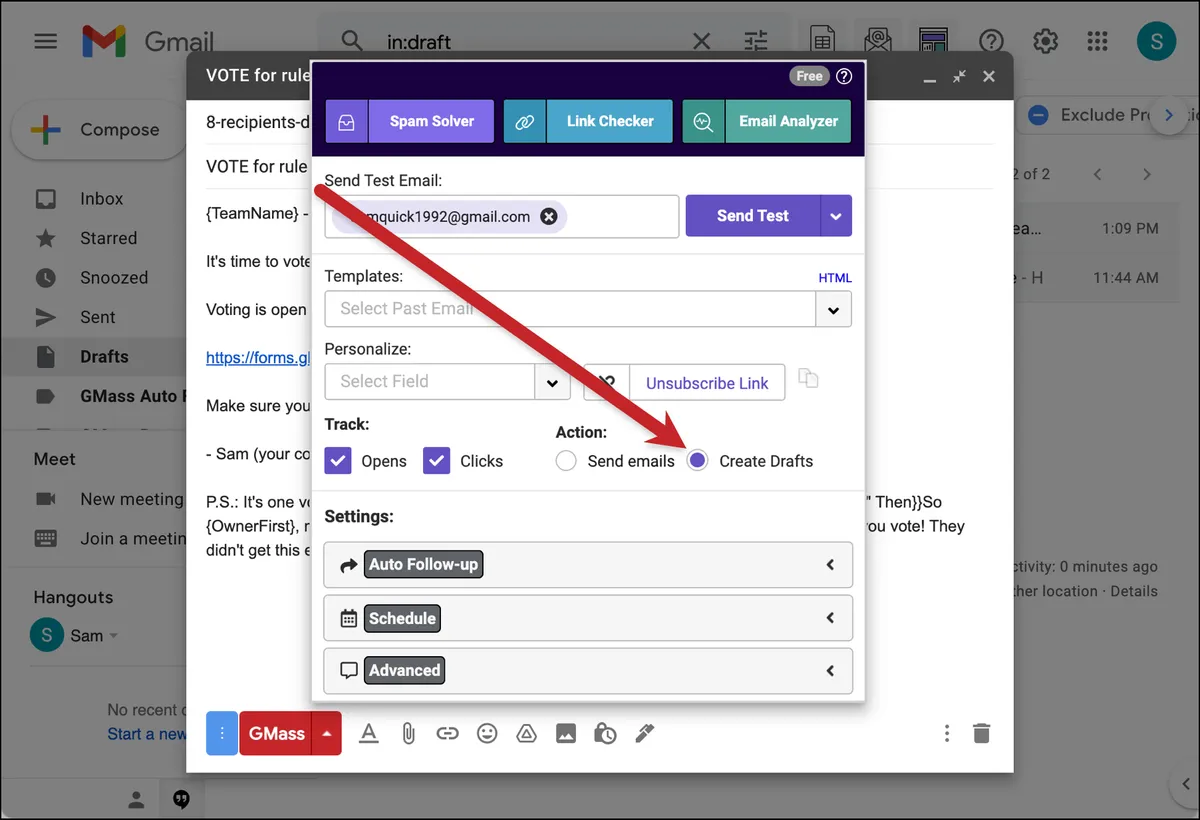This screenshot has width=1200, height=820.
Task: Open the forms link in email body
Action: tap(258, 357)
